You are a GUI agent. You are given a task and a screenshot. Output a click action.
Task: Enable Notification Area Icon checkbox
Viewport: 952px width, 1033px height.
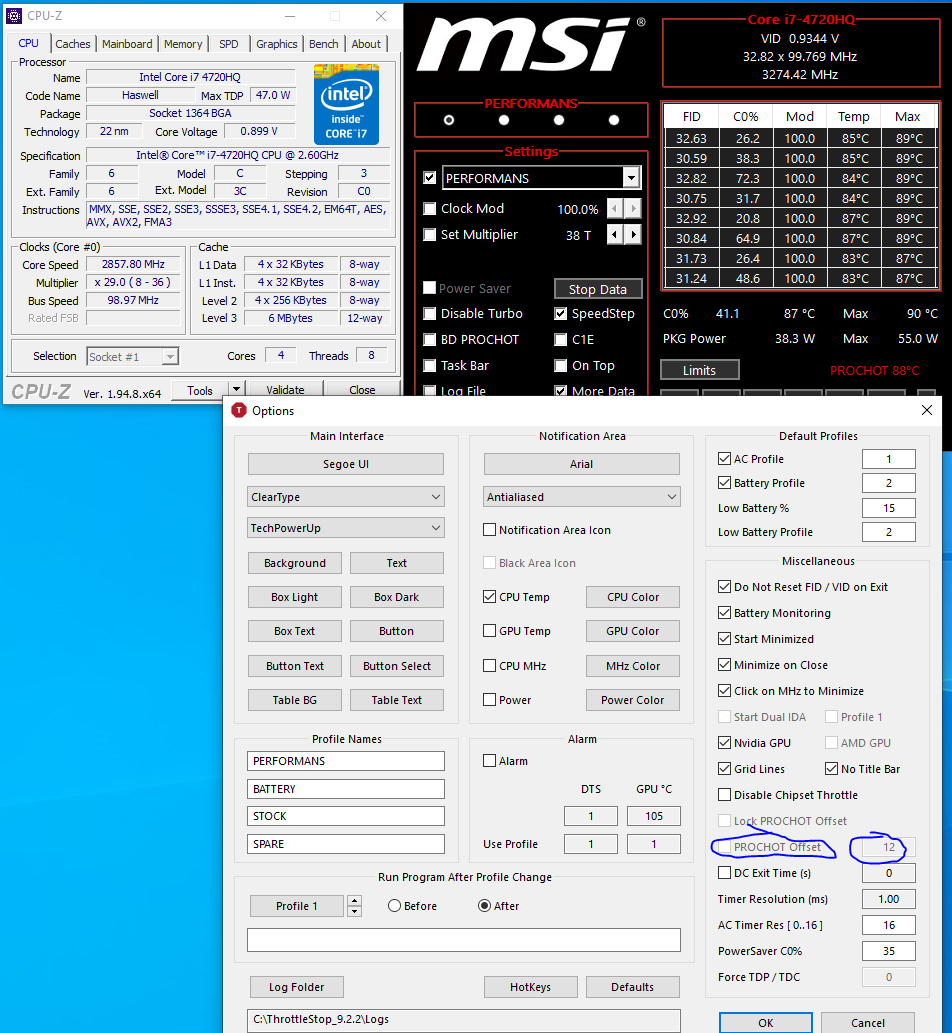pyautogui.click(x=490, y=530)
